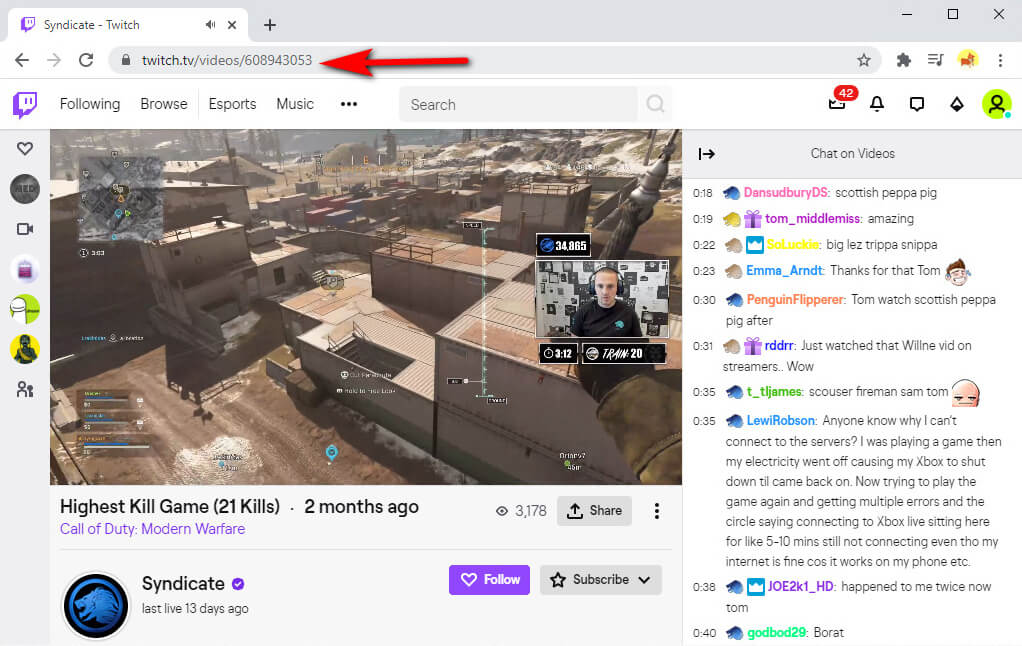Click the Follow button

489,580
